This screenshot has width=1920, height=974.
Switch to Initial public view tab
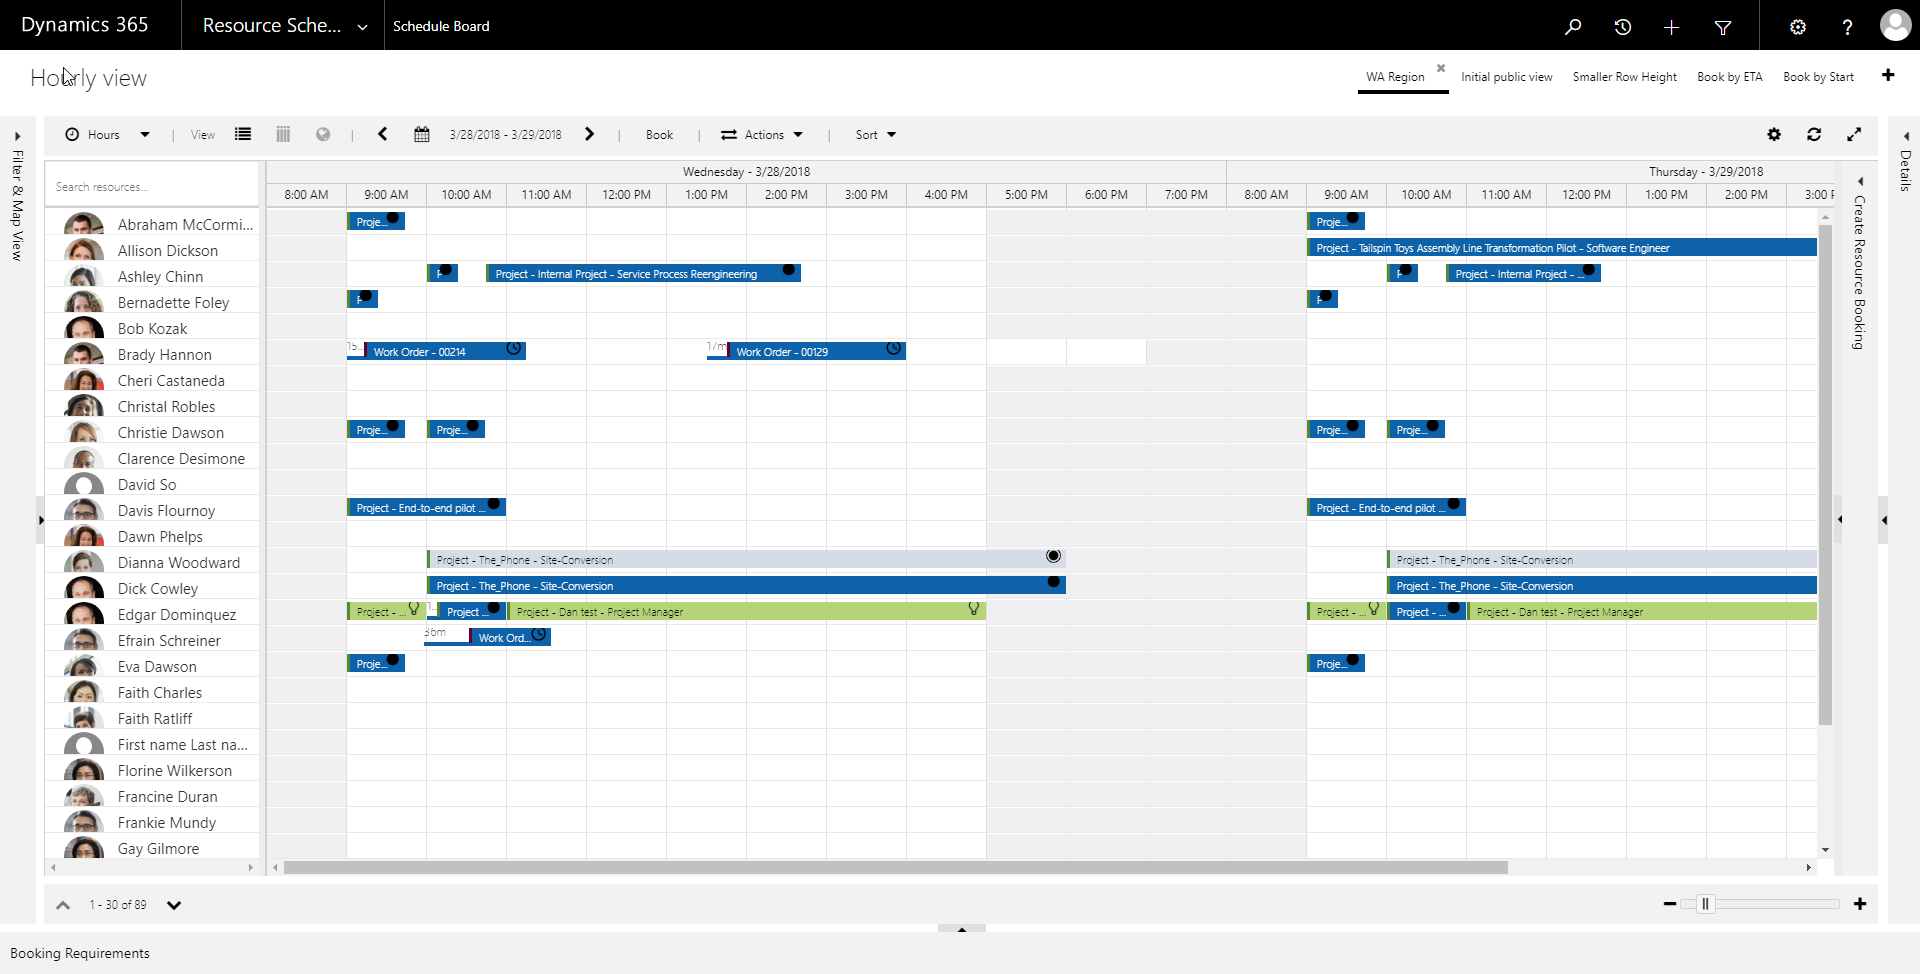(1506, 77)
